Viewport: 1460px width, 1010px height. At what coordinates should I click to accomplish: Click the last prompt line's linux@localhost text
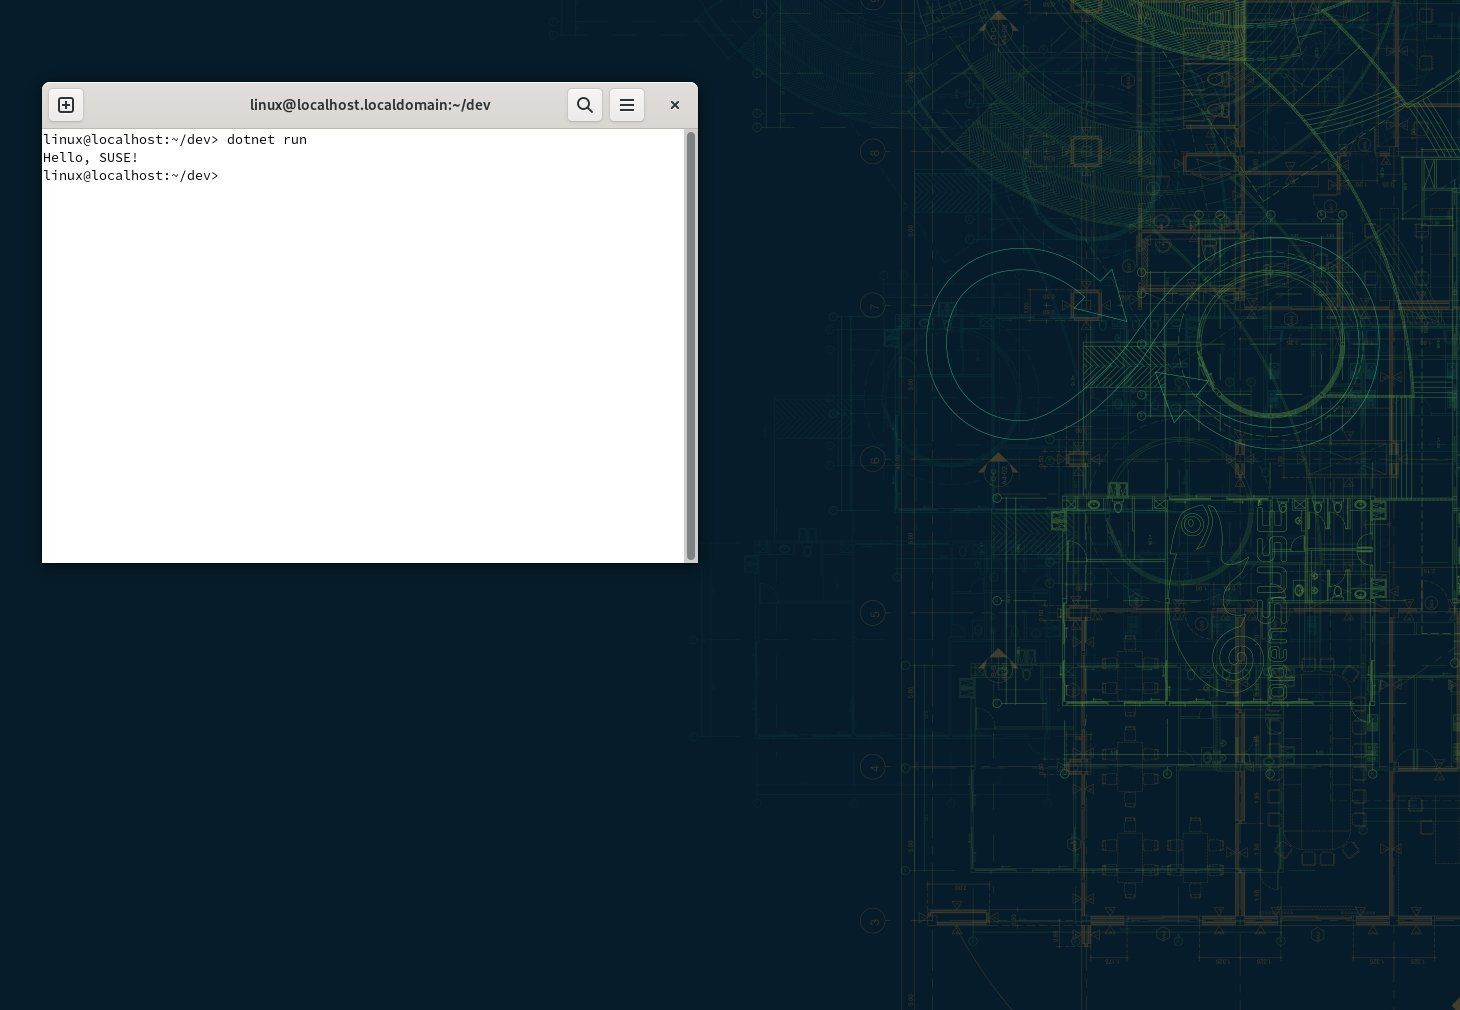pos(102,176)
